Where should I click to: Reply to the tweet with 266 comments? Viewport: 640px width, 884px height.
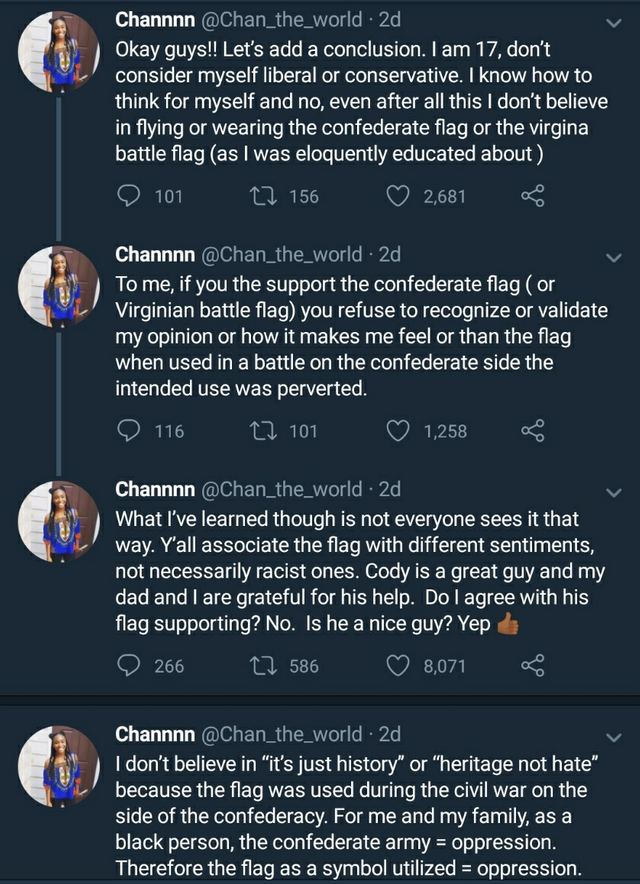click(x=130, y=665)
